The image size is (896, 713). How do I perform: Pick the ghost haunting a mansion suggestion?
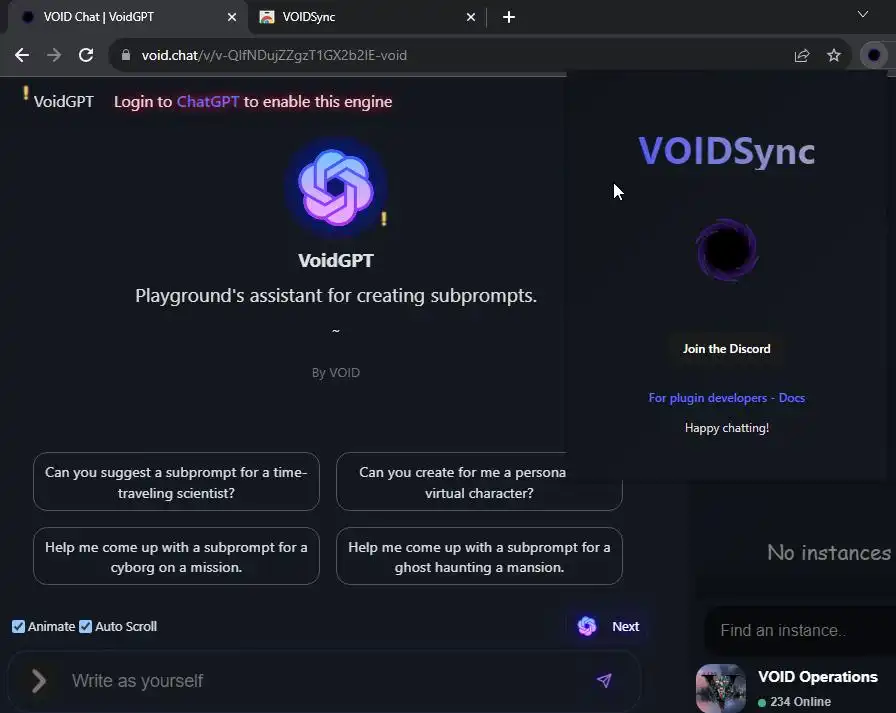[x=479, y=557]
